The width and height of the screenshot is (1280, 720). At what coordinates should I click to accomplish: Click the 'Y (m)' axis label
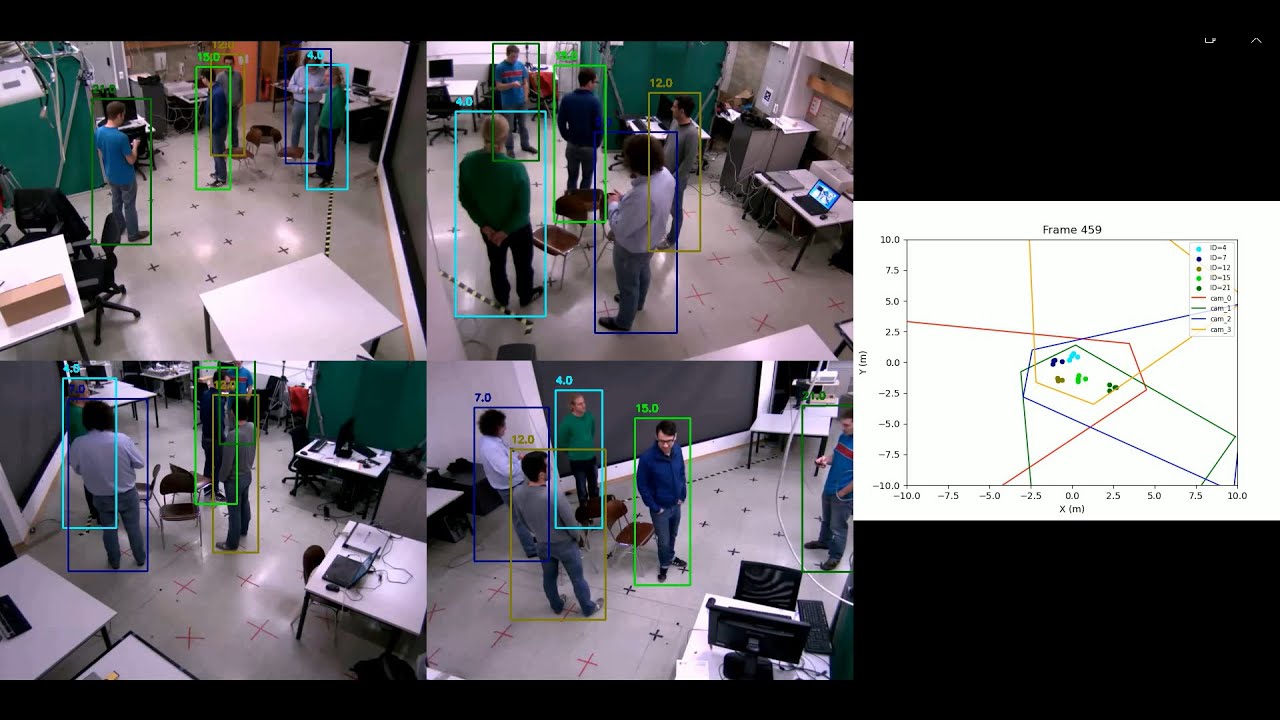pos(862,362)
